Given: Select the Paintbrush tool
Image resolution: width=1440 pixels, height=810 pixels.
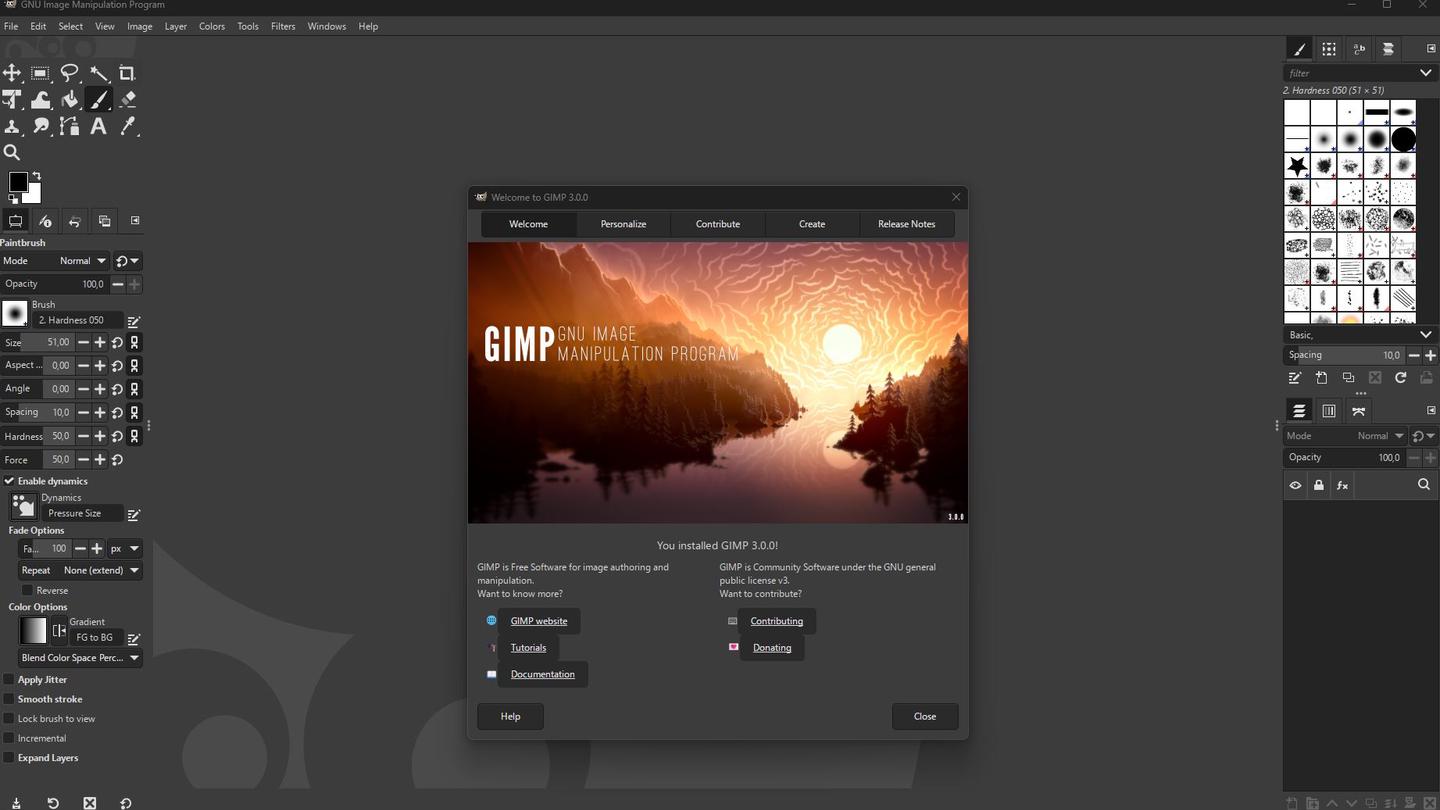Looking at the screenshot, I should tap(98, 99).
